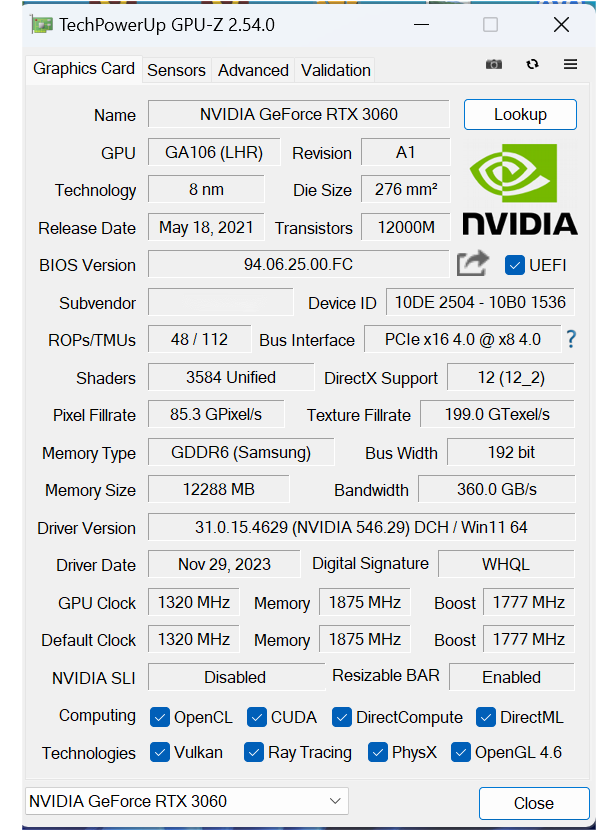The height and width of the screenshot is (838, 597).
Task: Toggle the OpenGL 4.6 checkbox
Action: (460, 752)
